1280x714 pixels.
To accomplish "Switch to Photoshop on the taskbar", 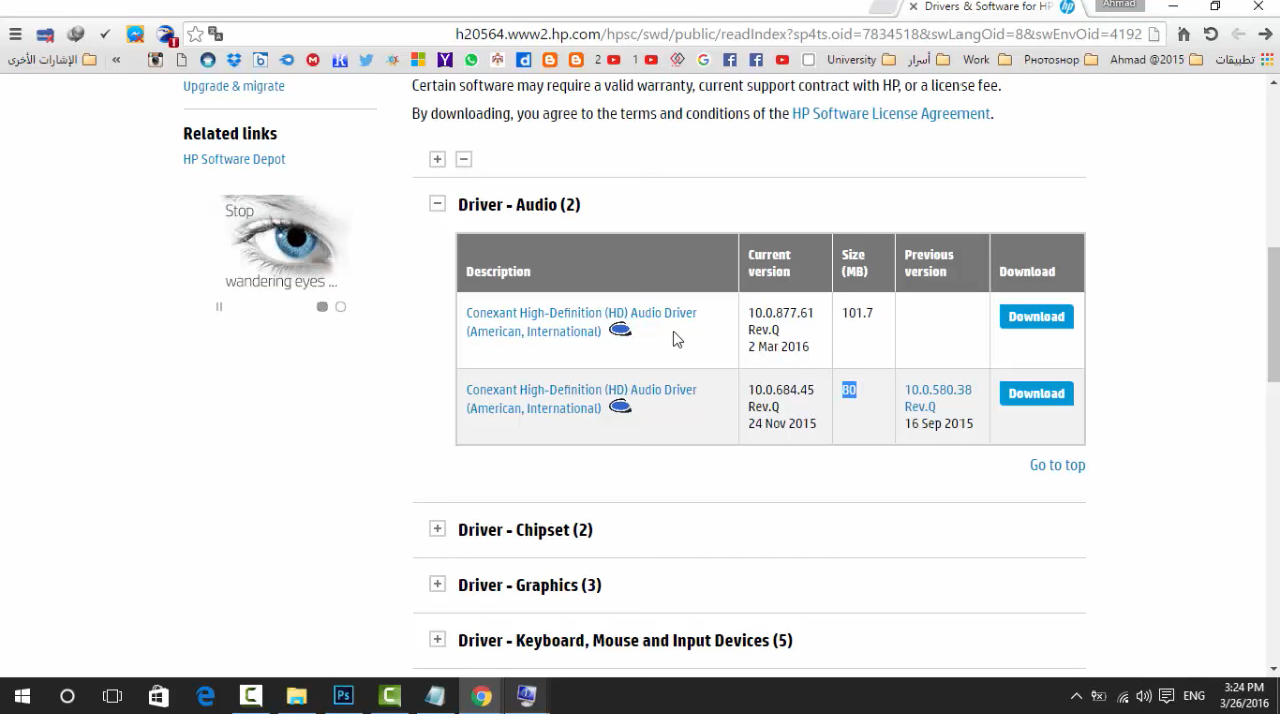I will 343,696.
